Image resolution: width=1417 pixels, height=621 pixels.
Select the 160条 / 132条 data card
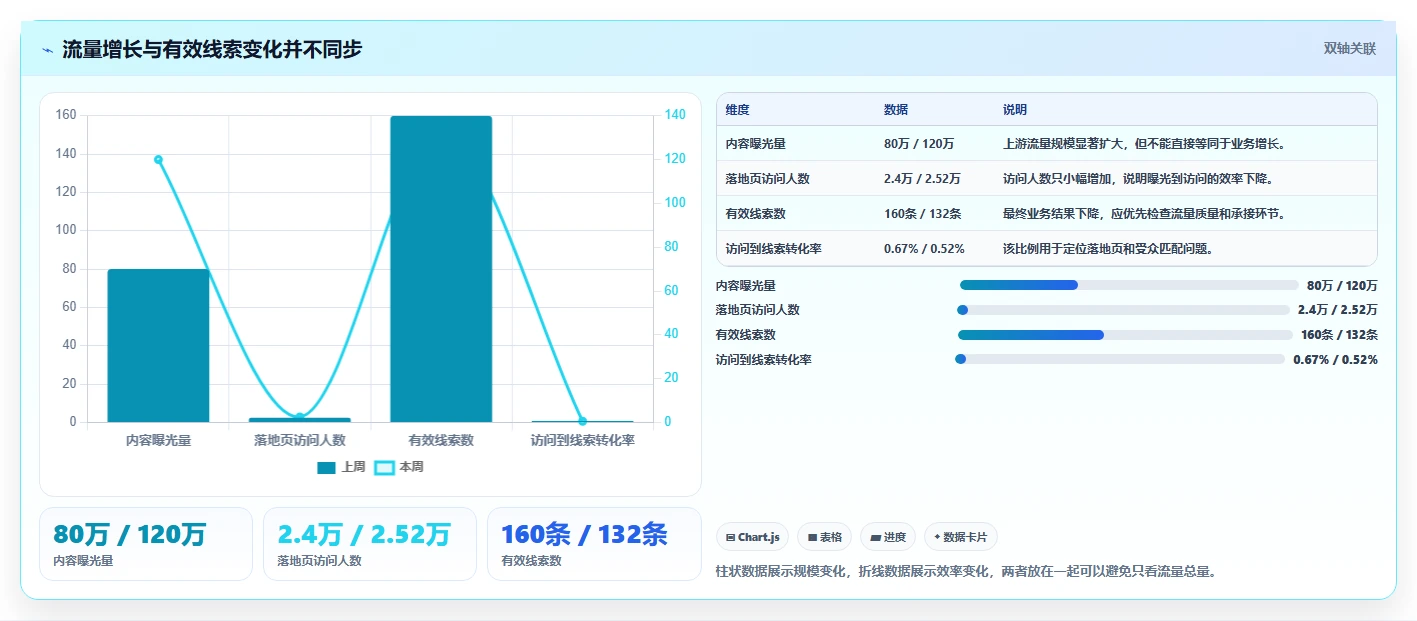point(594,544)
